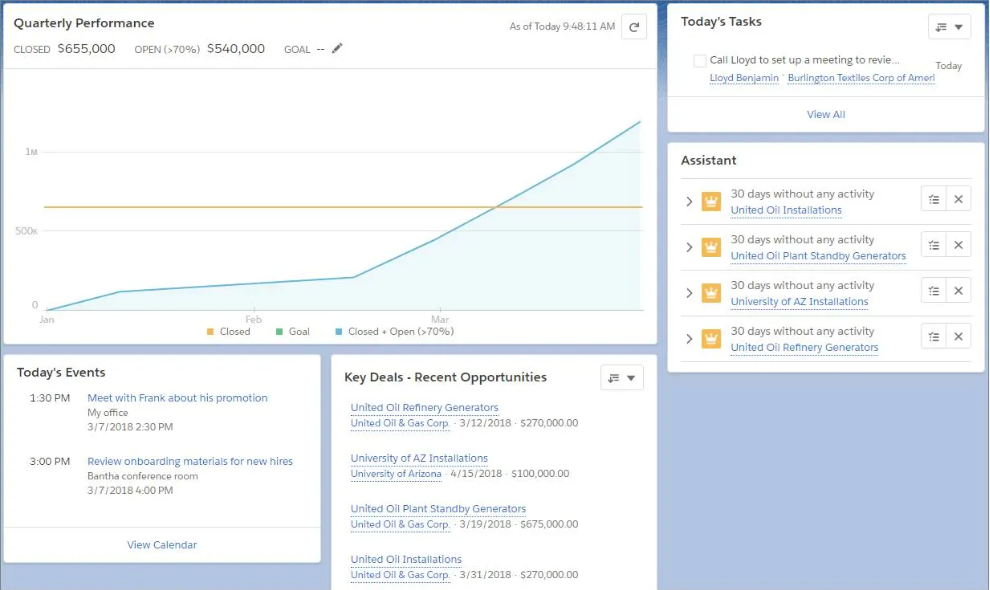Open task list icon for United Oil Plant Standby Generators
The width and height of the screenshot is (990, 590).
933,245
